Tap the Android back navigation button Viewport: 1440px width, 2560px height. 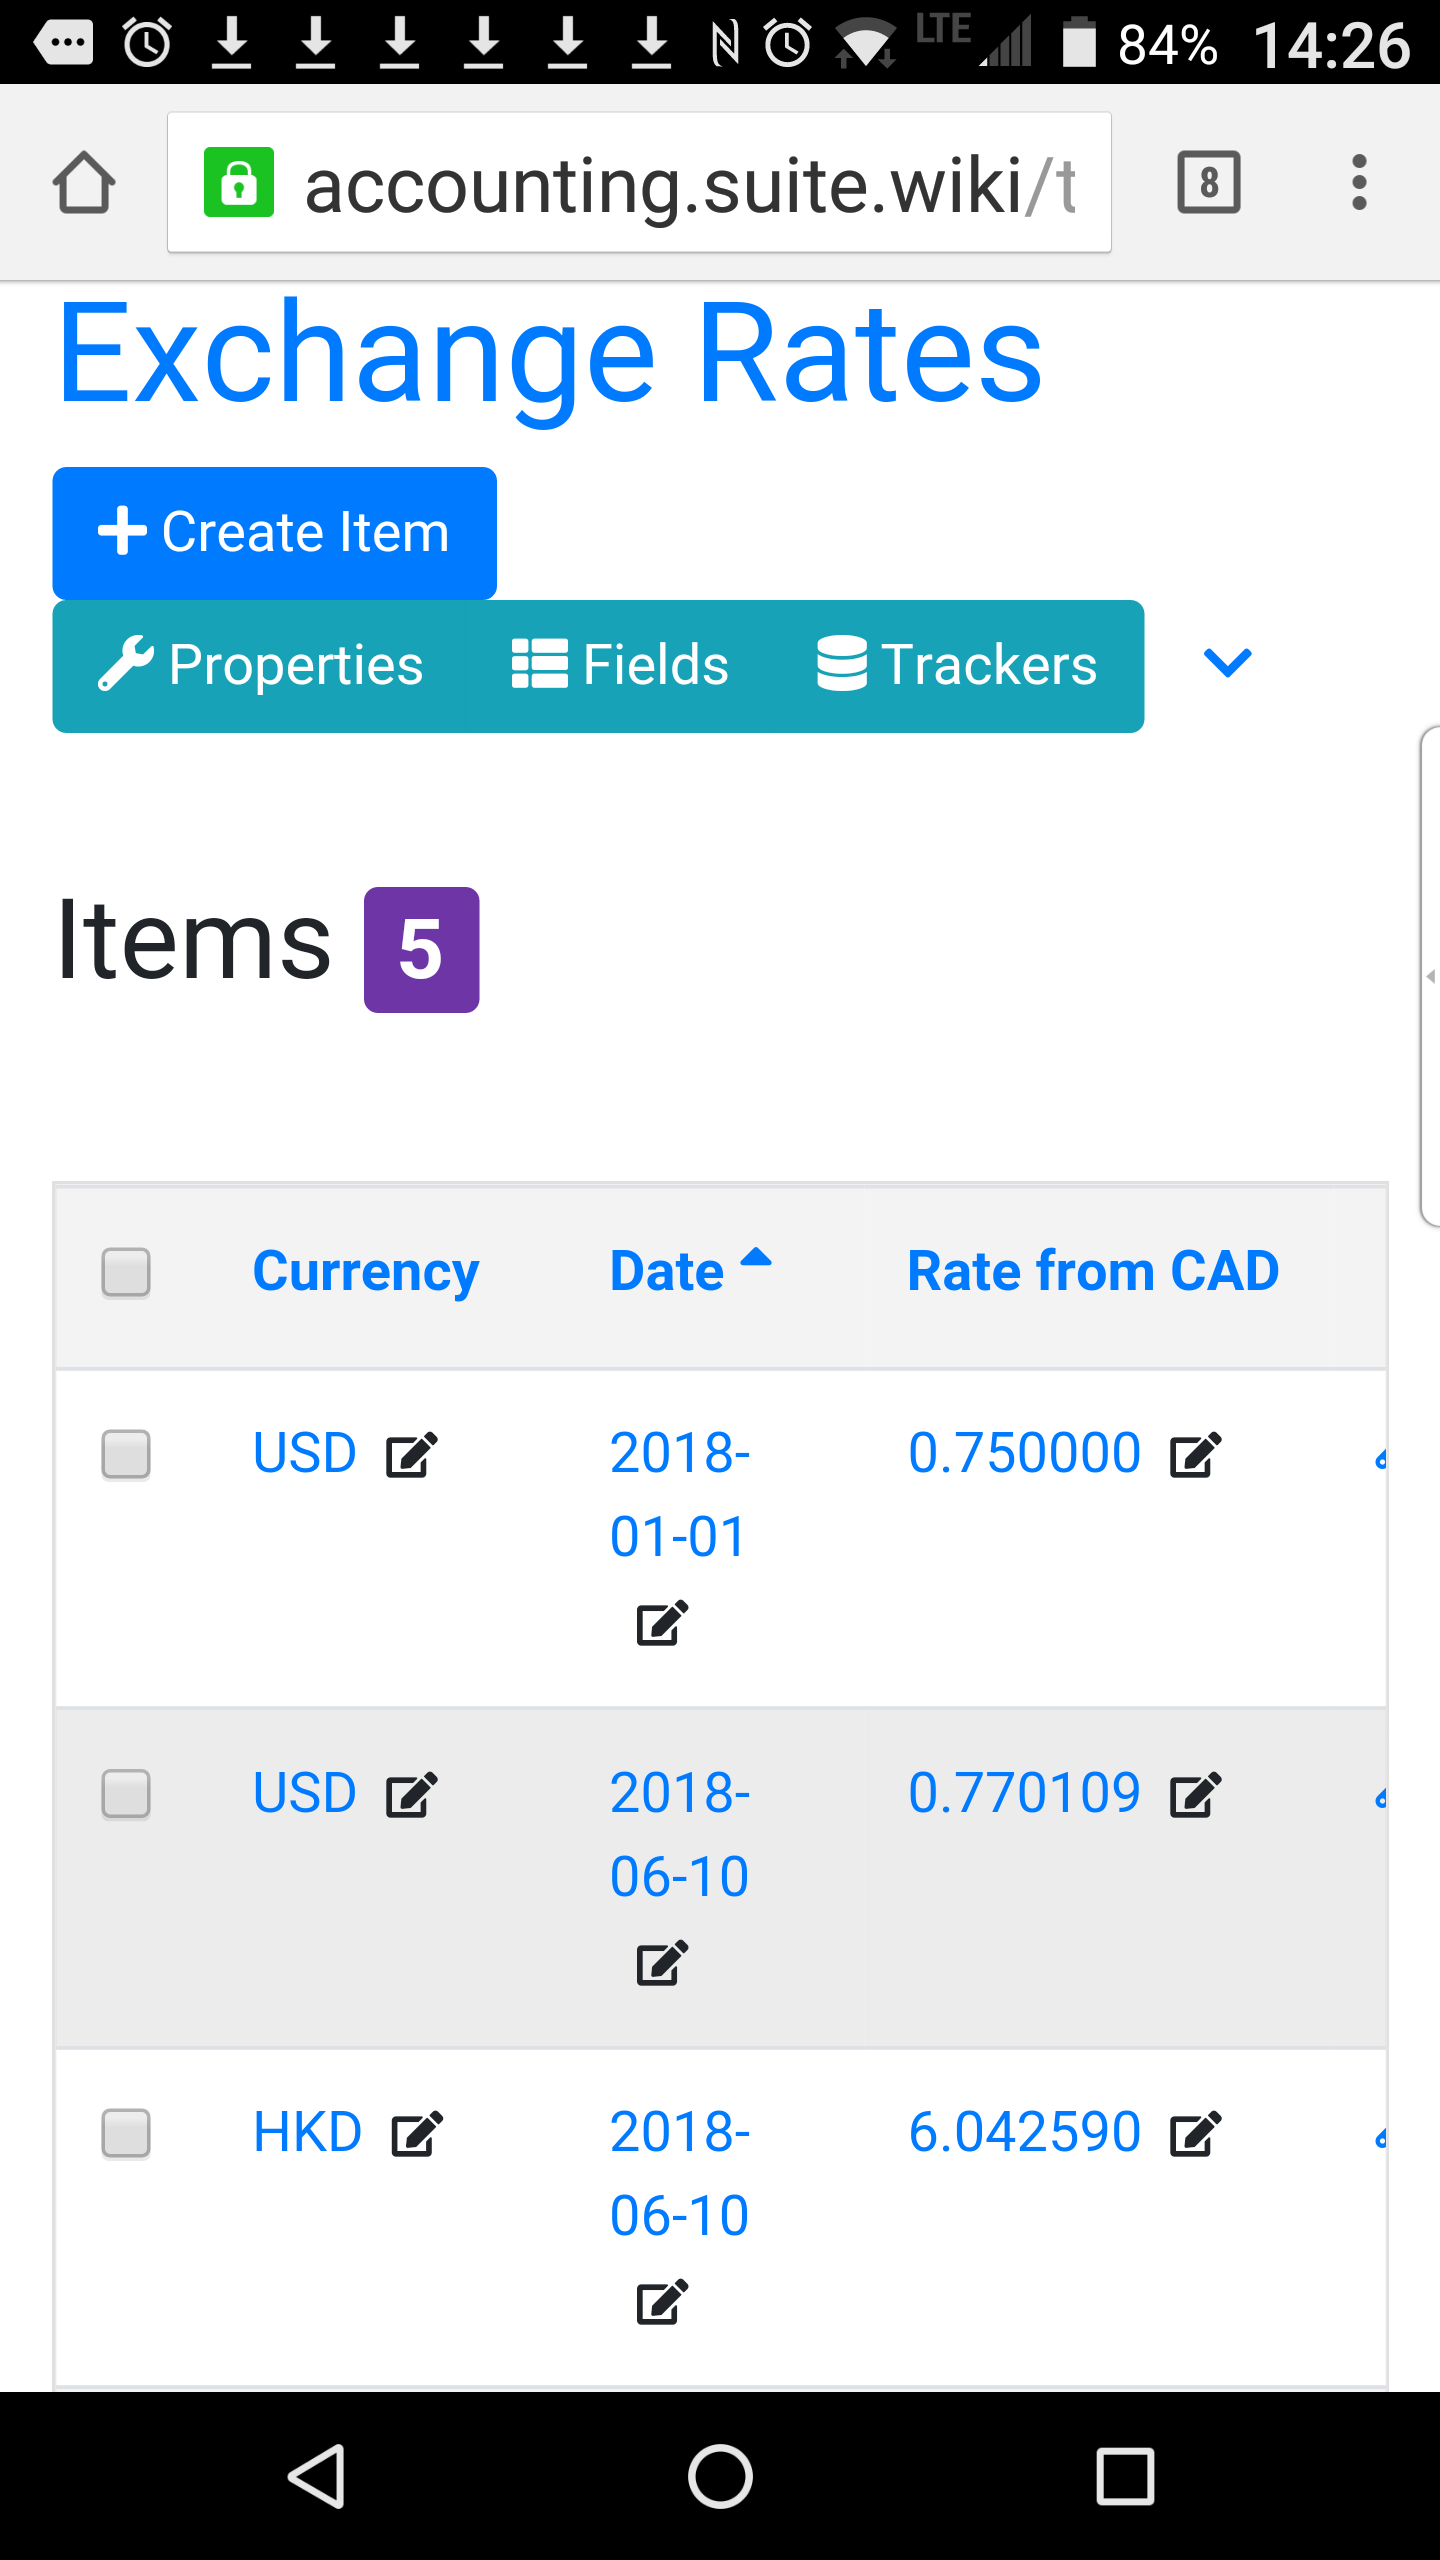click(x=316, y=2477)
